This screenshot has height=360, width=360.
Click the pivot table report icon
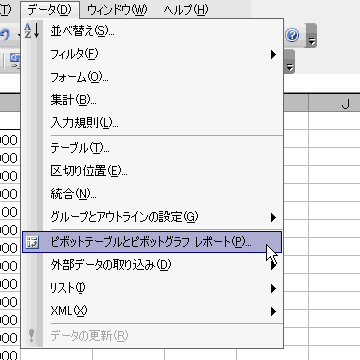click(32, 242)
